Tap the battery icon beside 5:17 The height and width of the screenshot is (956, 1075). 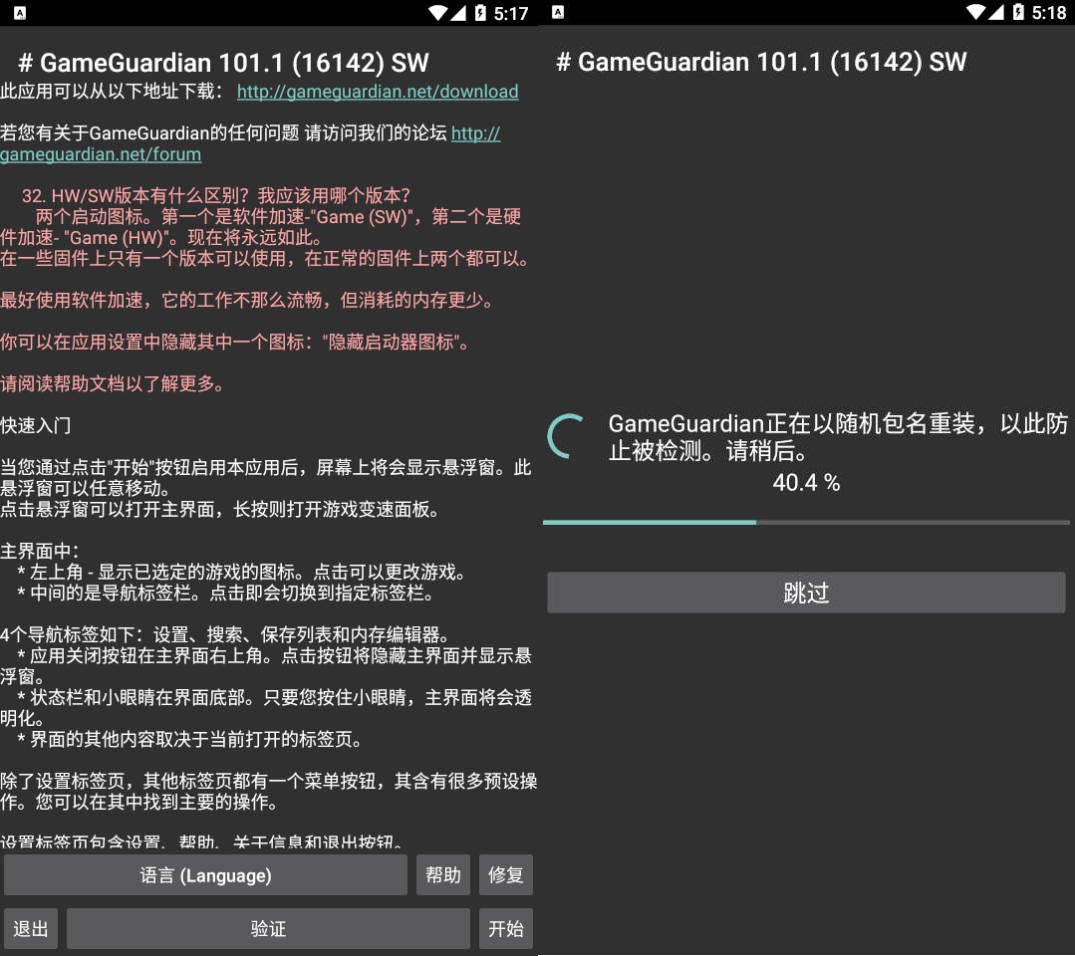(x=481, y=12)
